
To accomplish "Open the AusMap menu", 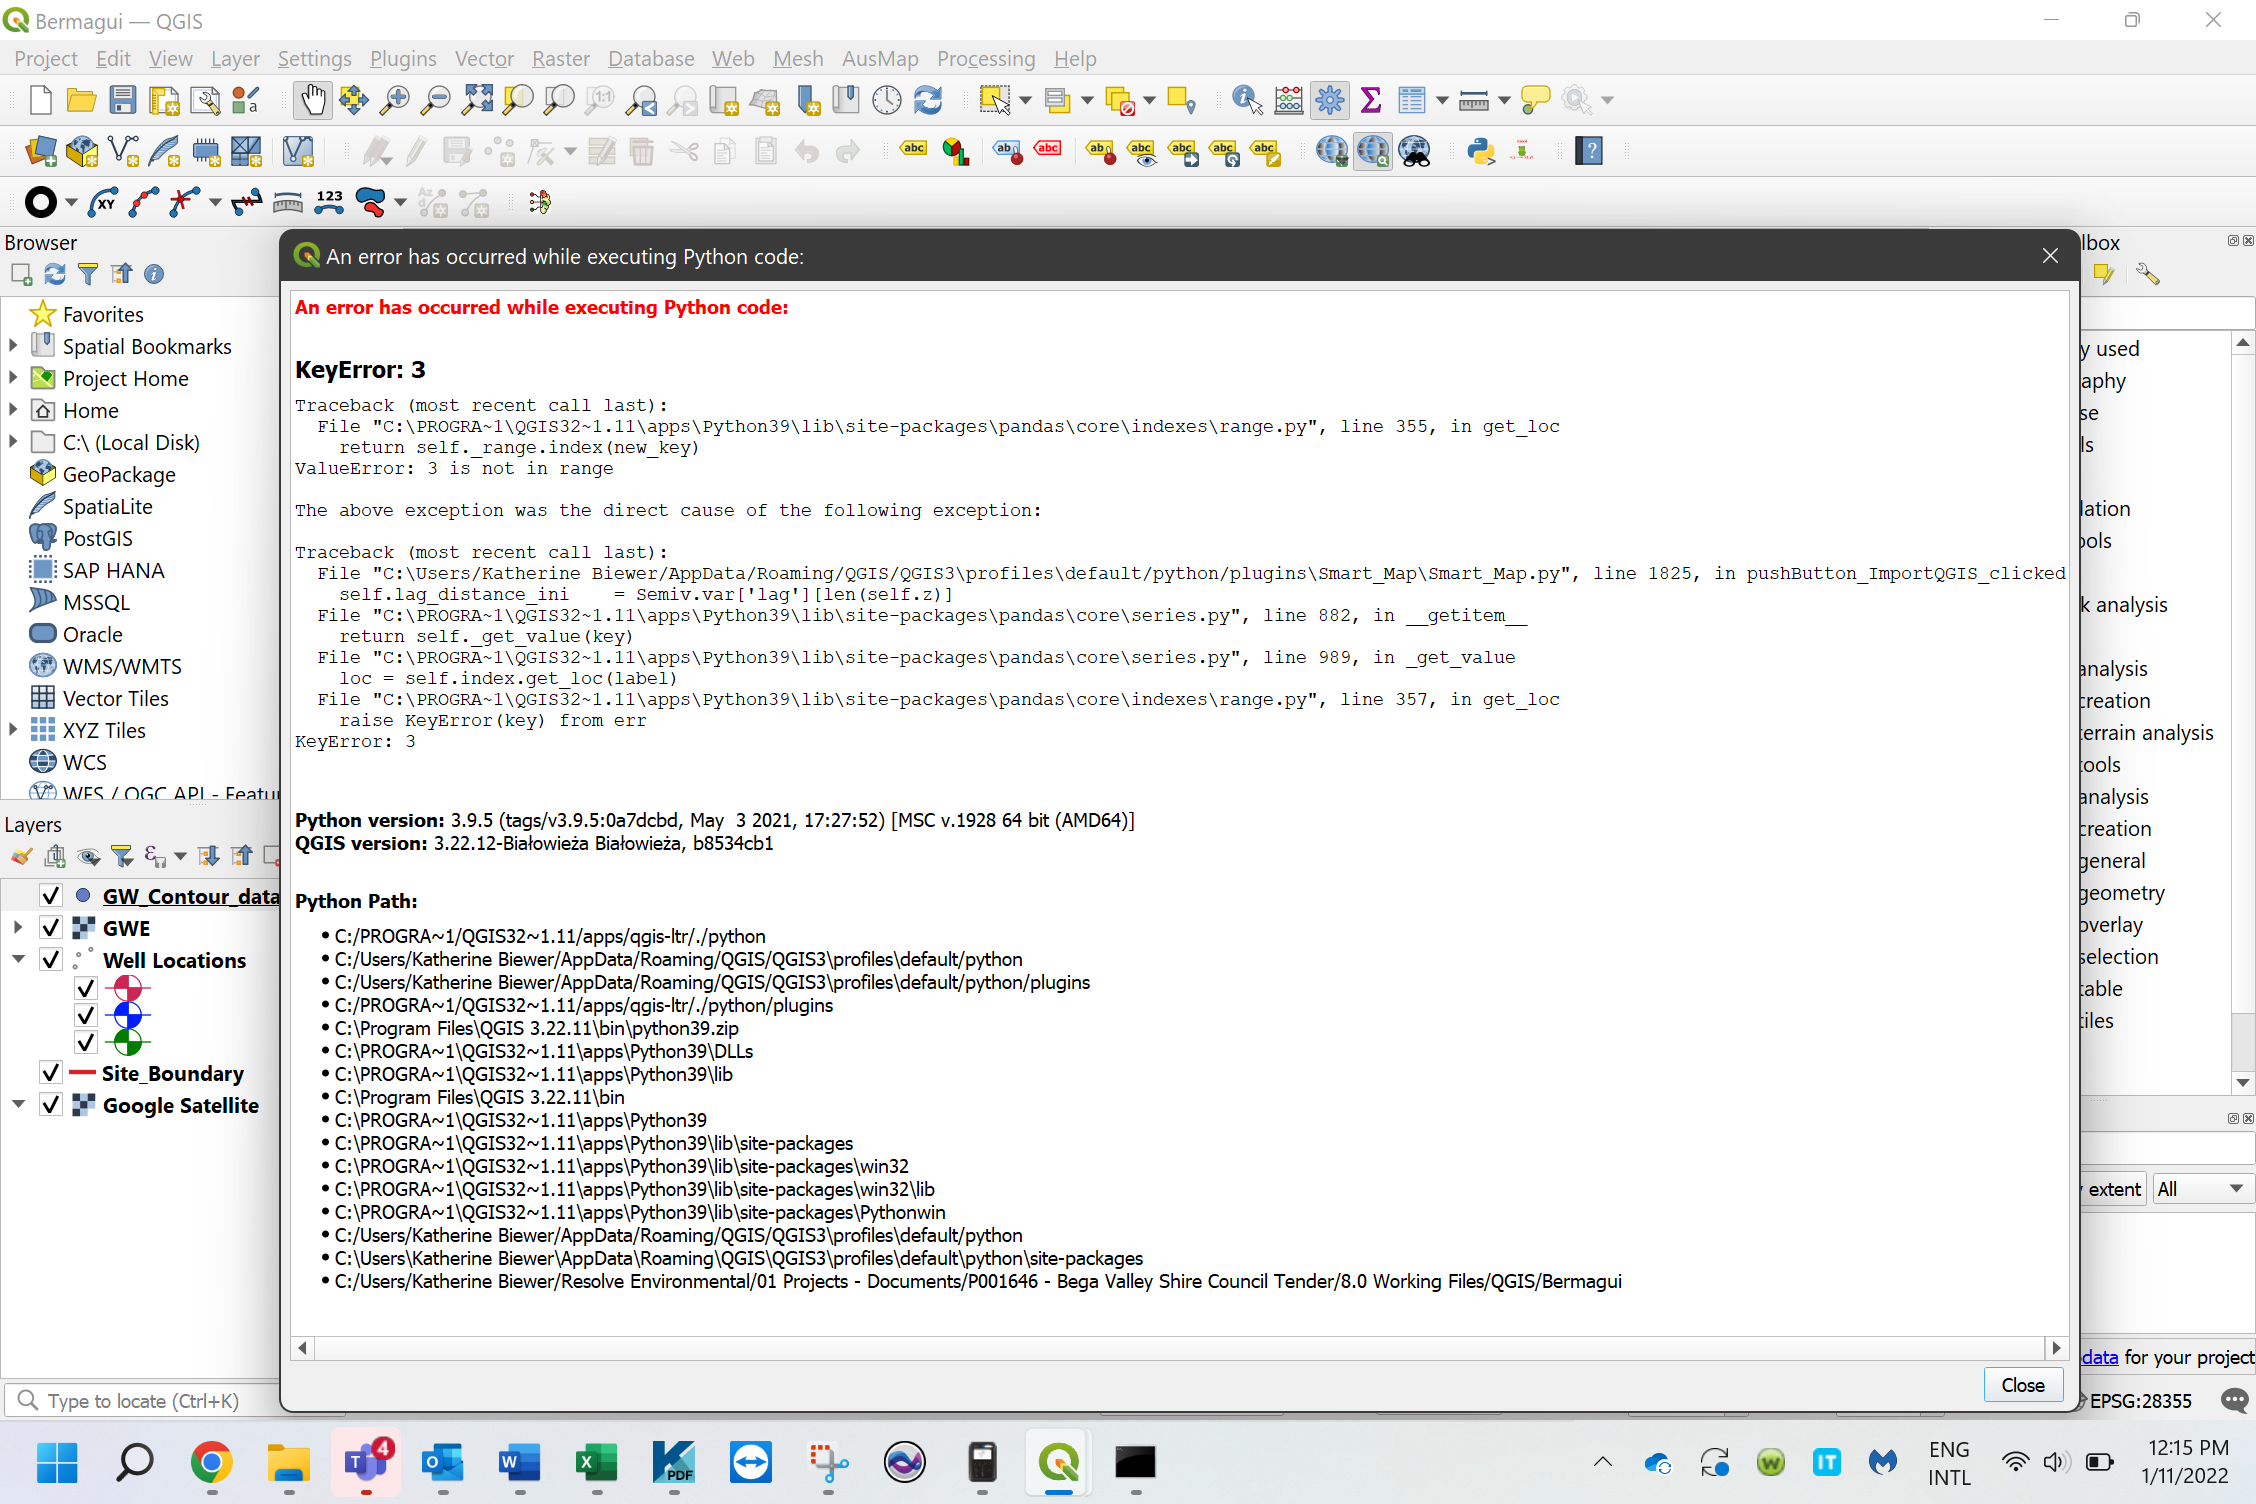I will (x=880, y=58).
